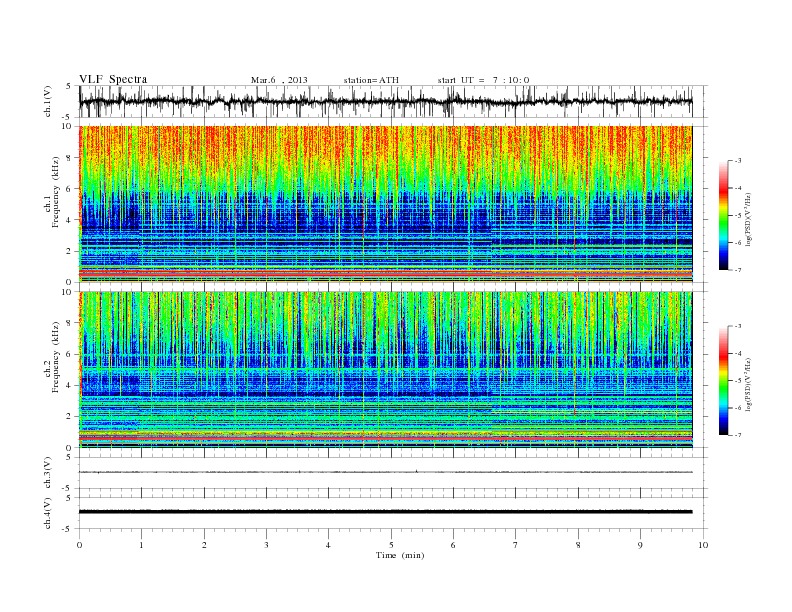Click the "-3" tick on the ch.1 colorbar
Screen dimensions: 792x612
pyautogui.click(x=737, y=161)
